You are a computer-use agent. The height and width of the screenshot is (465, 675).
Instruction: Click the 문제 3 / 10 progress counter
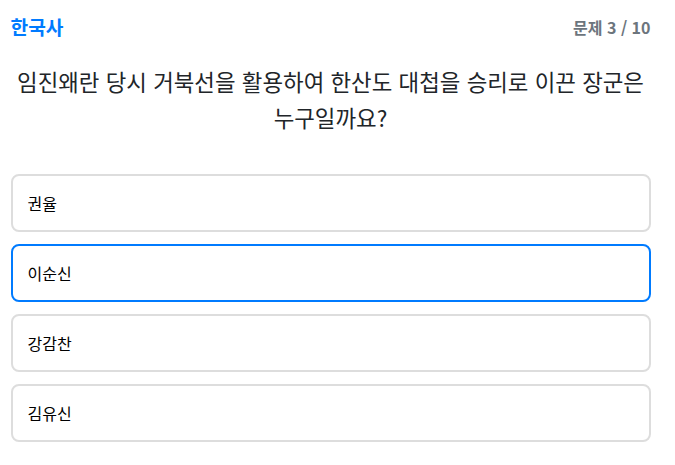tap(611, 28)
